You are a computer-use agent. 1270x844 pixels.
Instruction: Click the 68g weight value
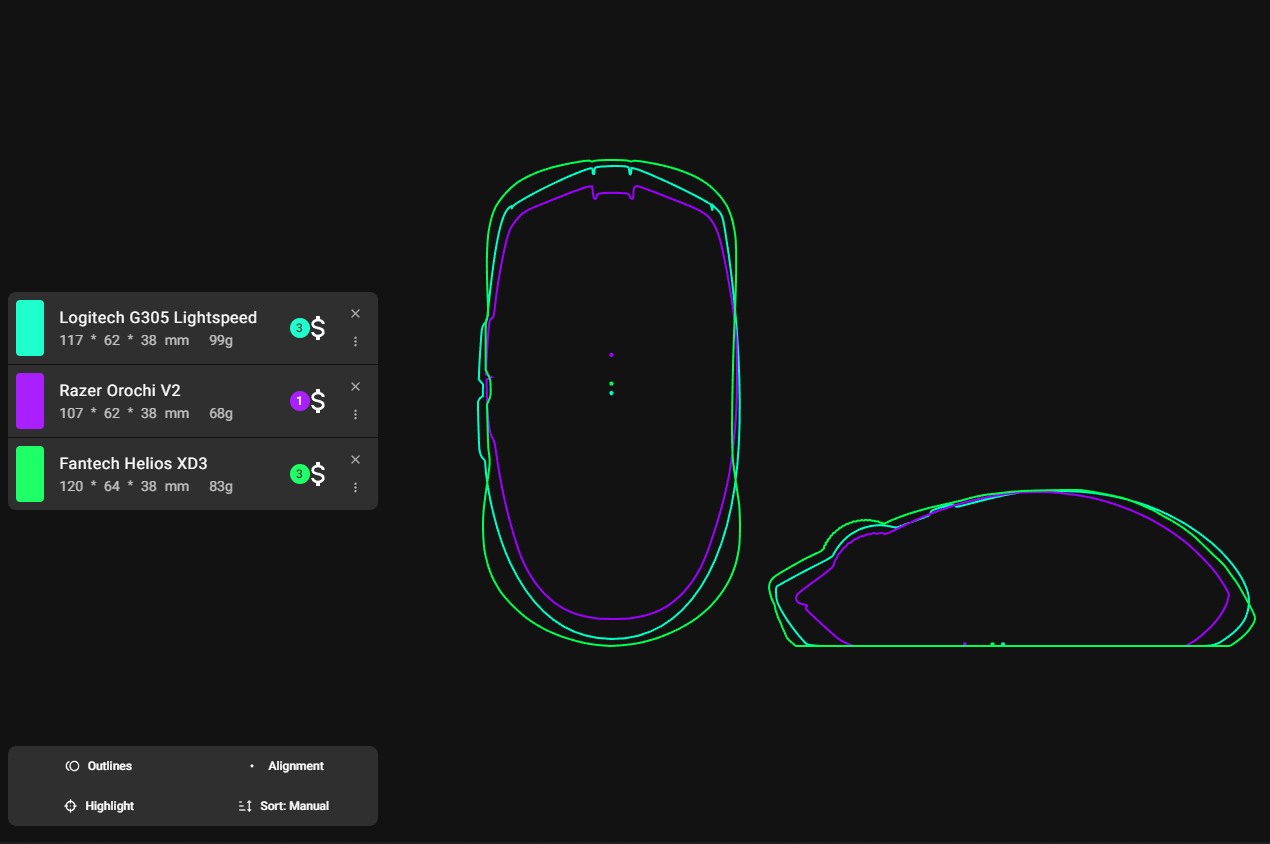point(221,414)
